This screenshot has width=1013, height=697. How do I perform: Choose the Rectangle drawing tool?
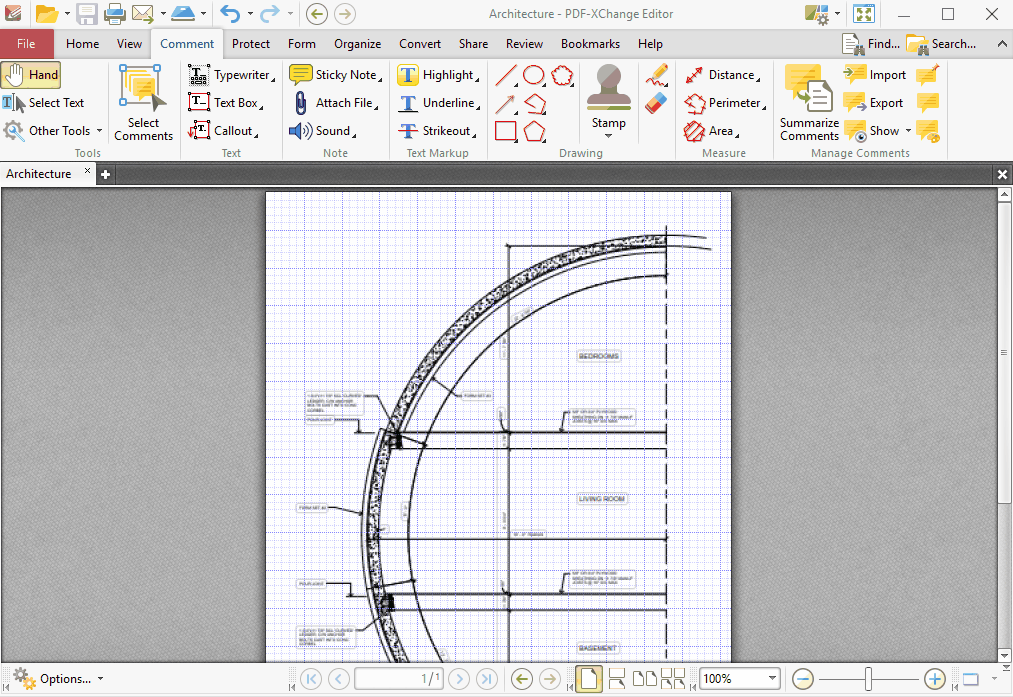(x=507, y=131)
